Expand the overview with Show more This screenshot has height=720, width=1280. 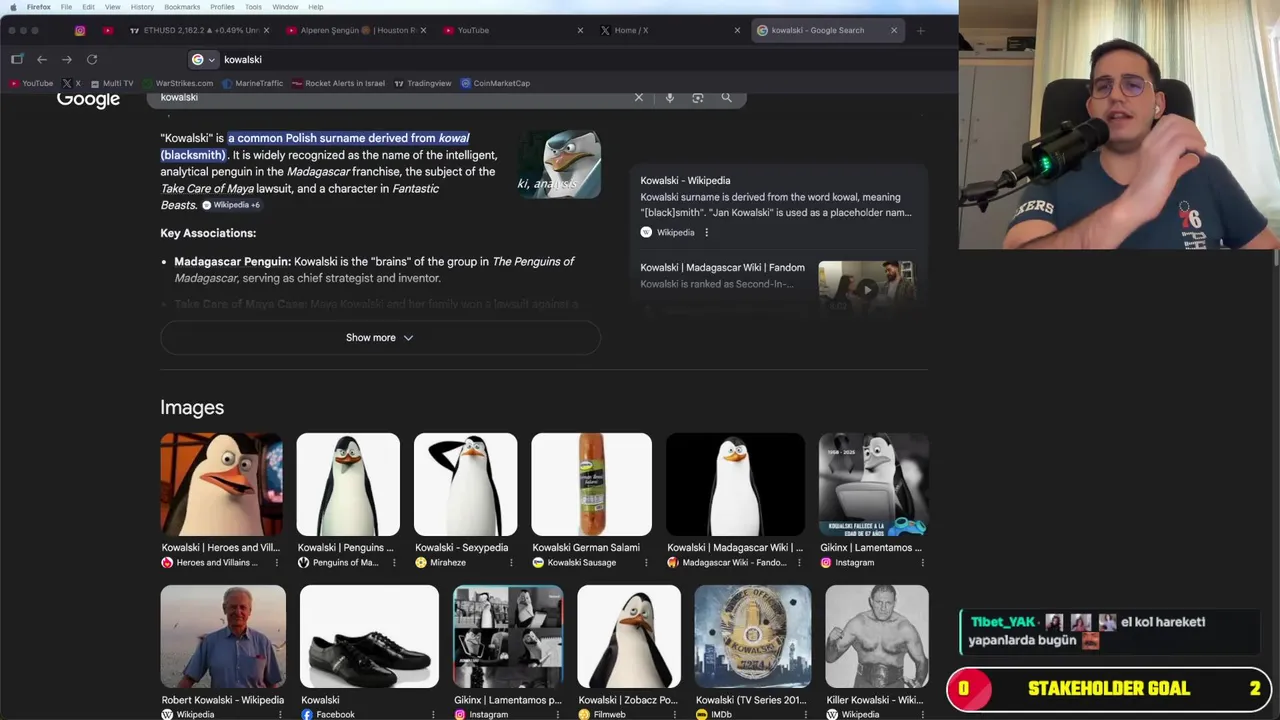380,338
